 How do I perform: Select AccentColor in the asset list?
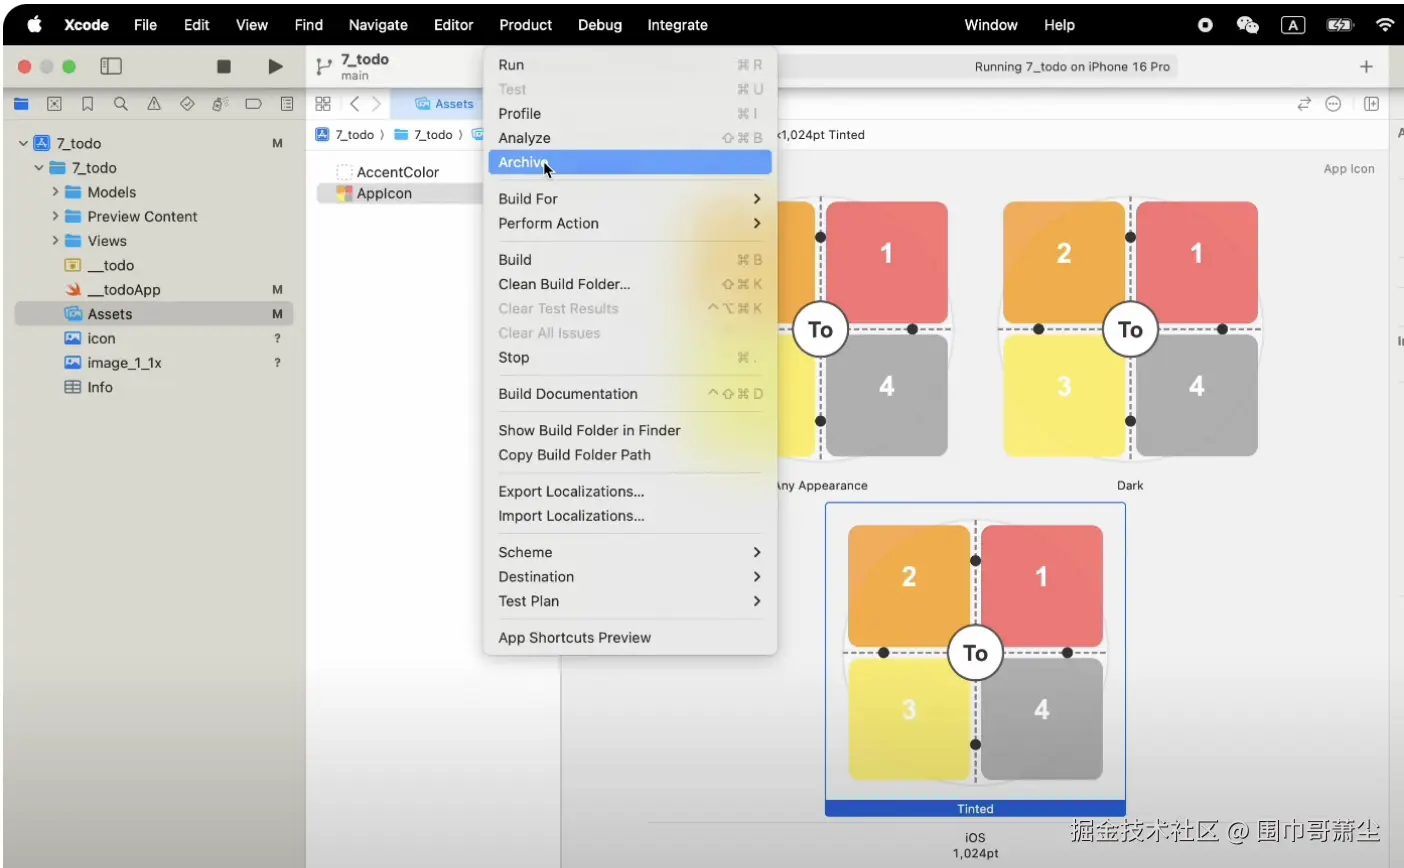click(398, 172)
